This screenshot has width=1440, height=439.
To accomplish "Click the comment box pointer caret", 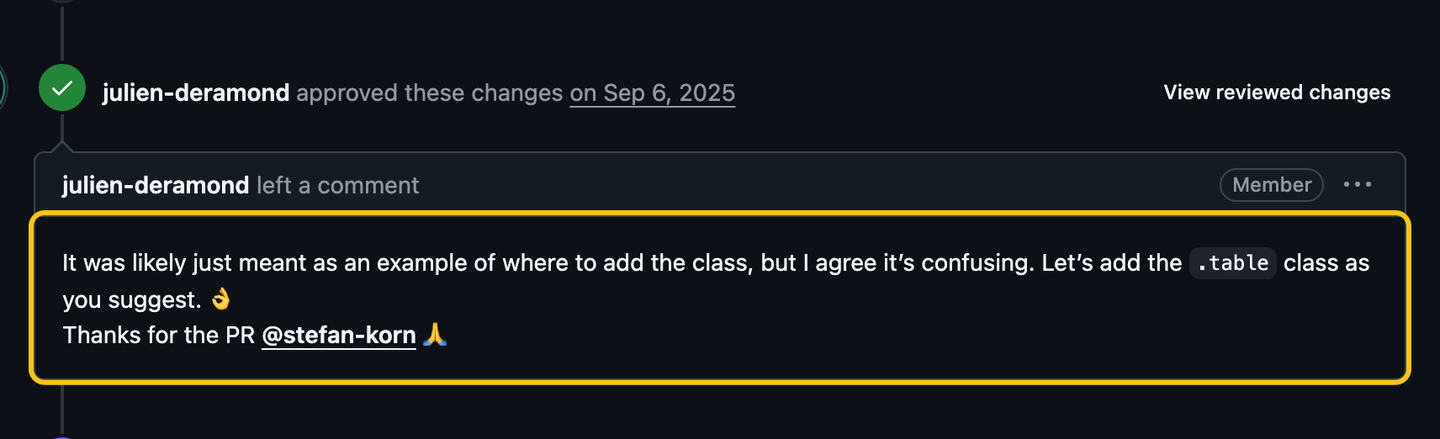I will [x=62, y=146].
